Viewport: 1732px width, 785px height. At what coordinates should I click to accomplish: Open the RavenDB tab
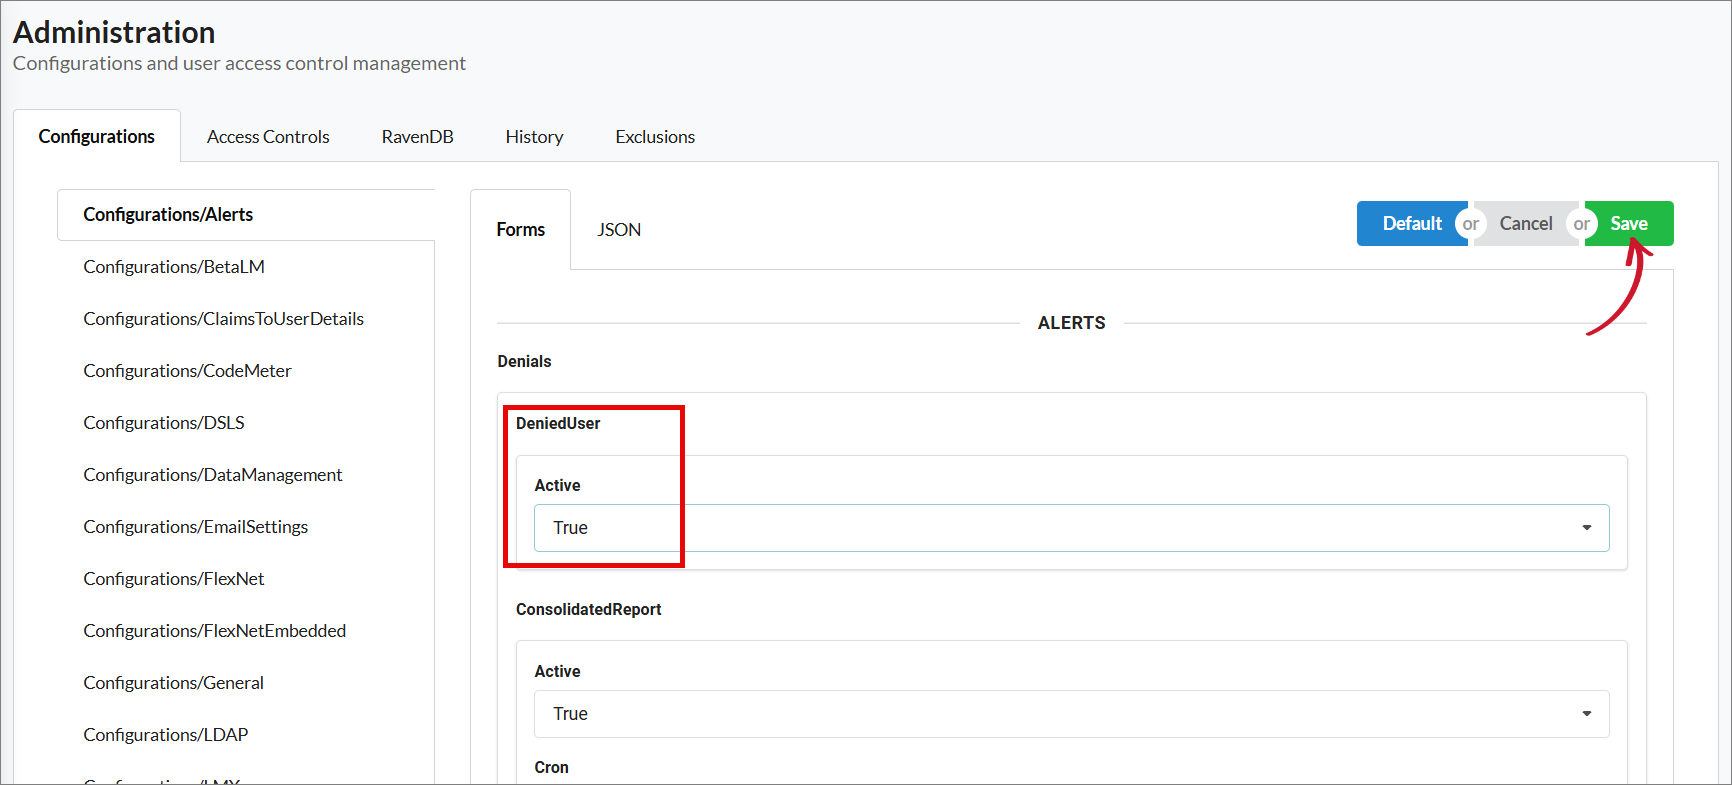pos(417,136)
